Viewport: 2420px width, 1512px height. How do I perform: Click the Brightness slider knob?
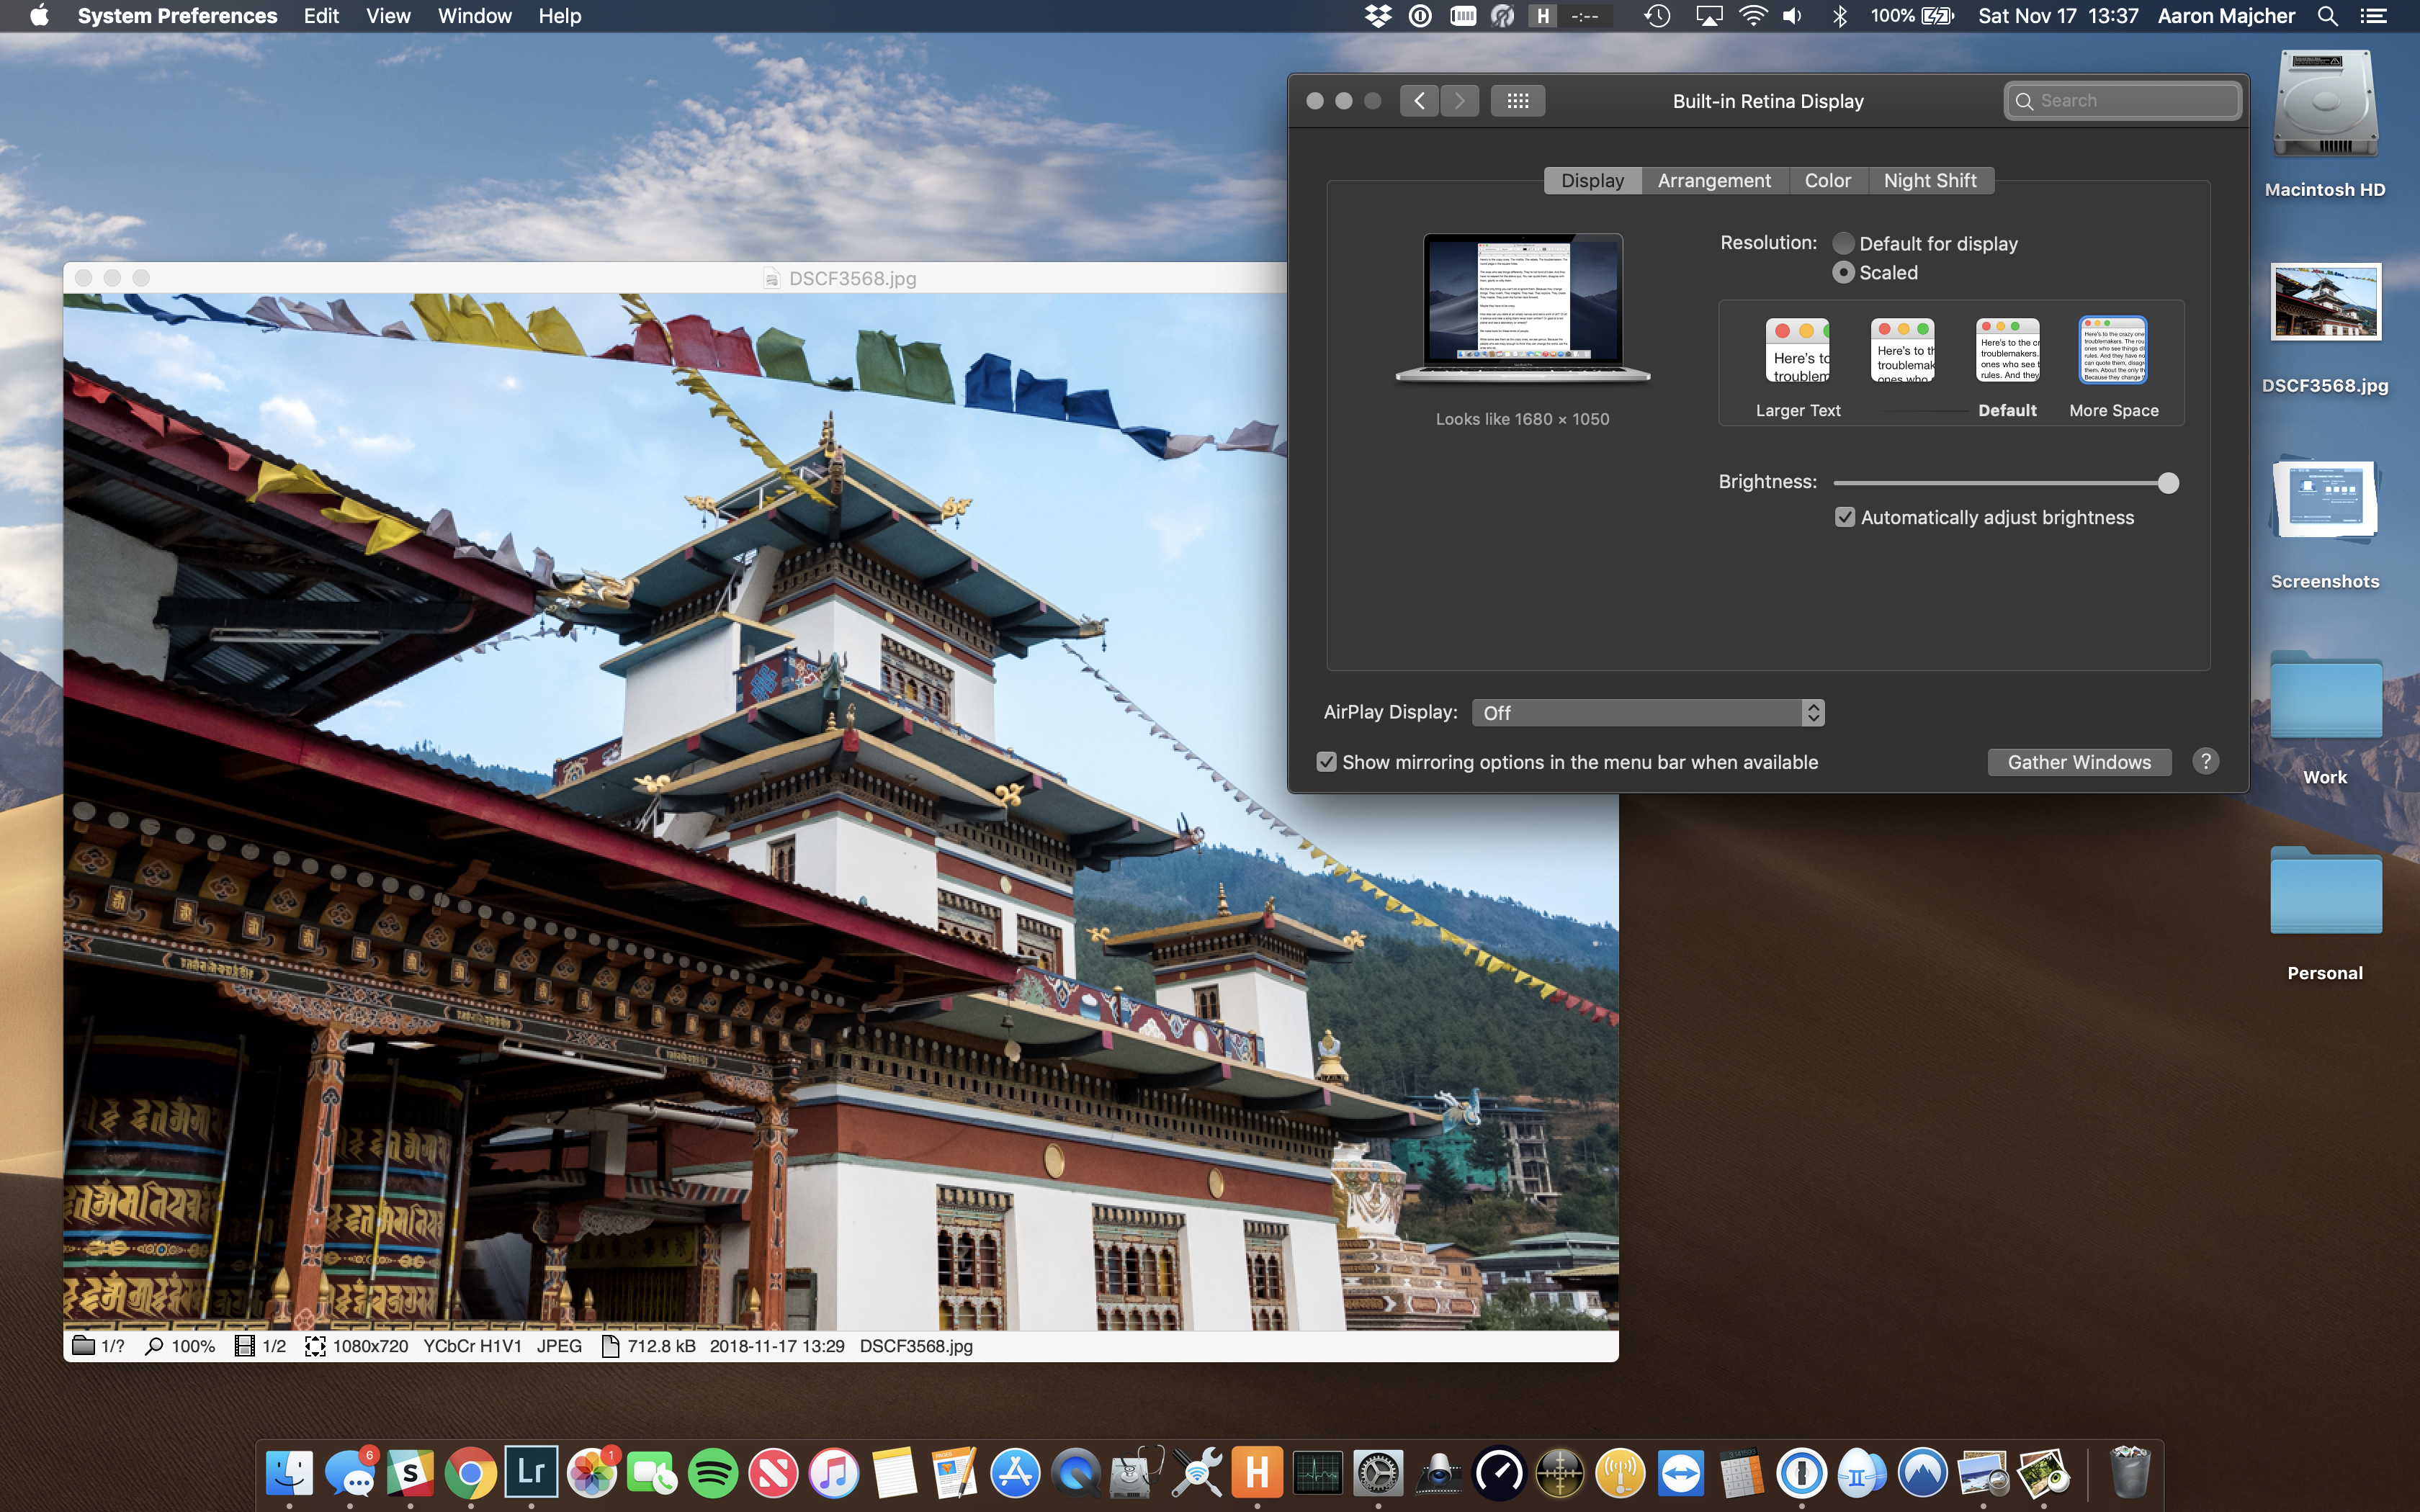click(2167, 484)
